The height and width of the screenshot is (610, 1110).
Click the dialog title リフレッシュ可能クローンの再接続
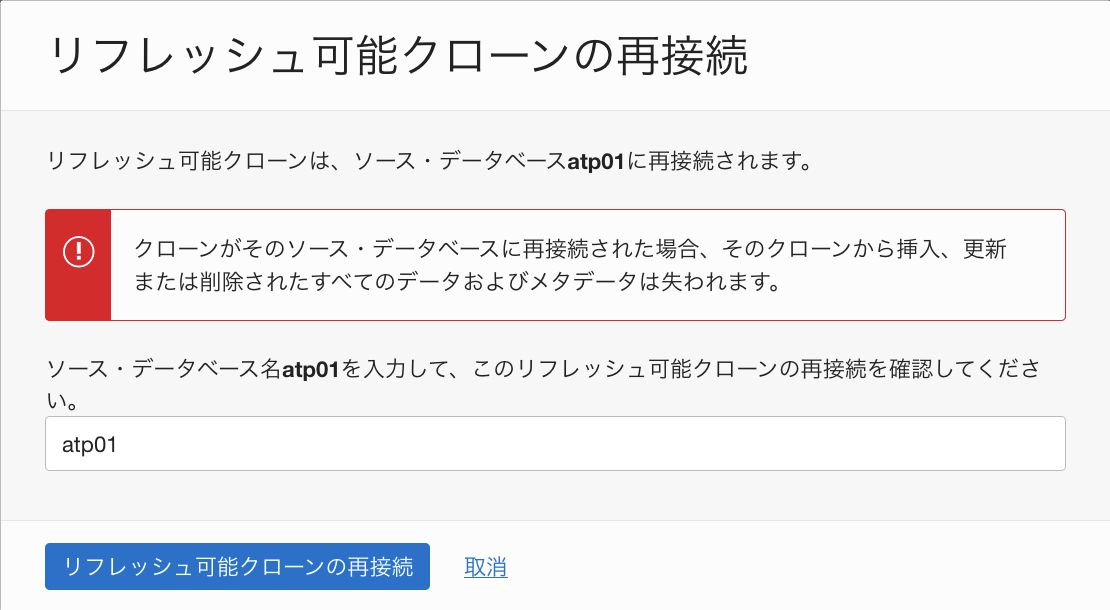coord(402,56)
